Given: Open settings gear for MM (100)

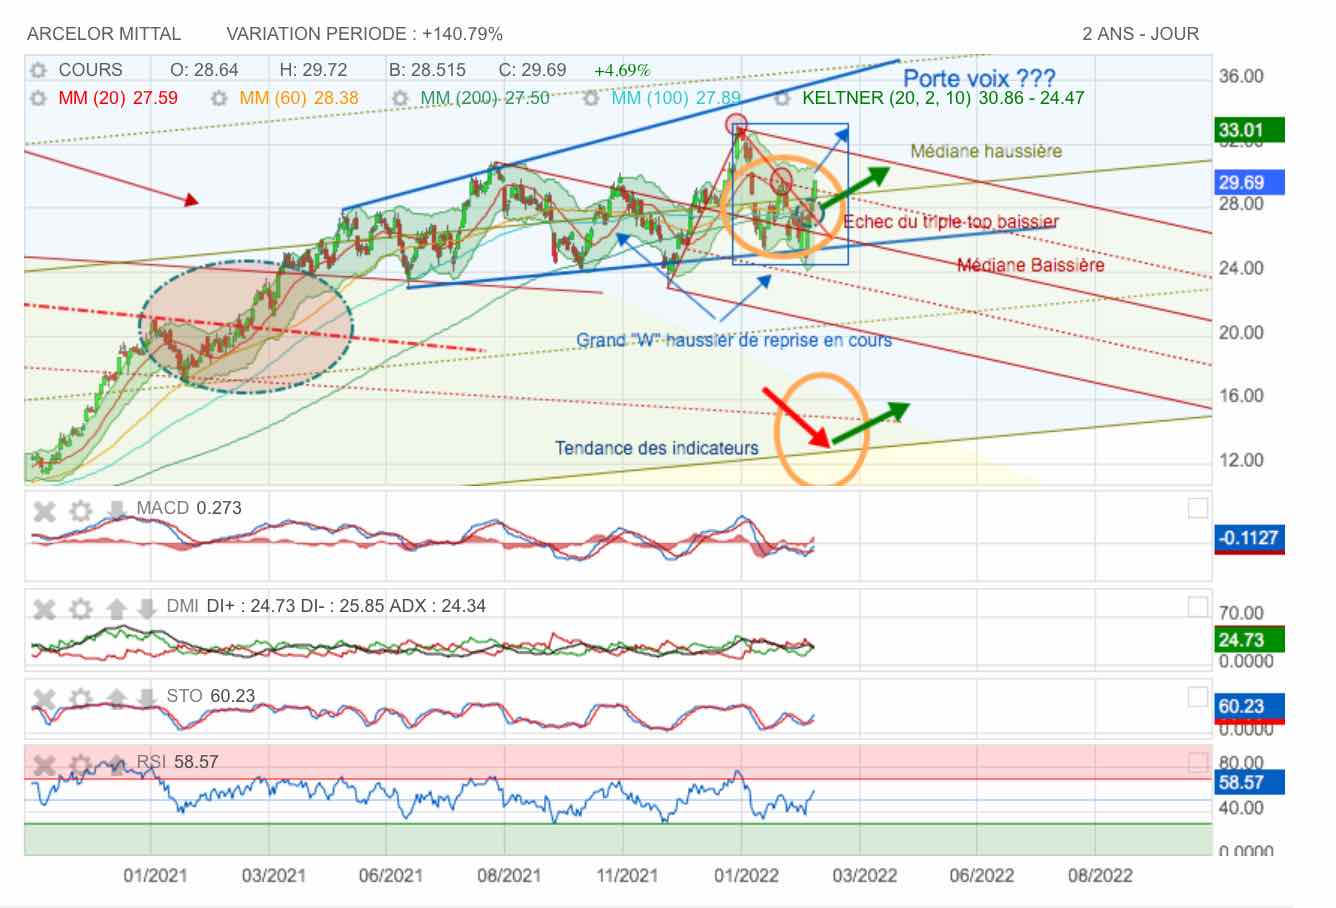Looking at the screenshot, I should 591,98.
